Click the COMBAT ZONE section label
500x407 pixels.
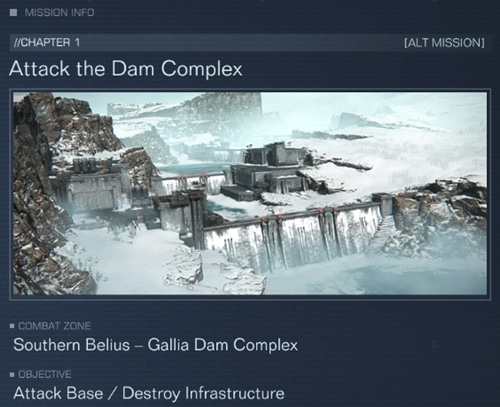pyautogui.click(x=54, y=326)
